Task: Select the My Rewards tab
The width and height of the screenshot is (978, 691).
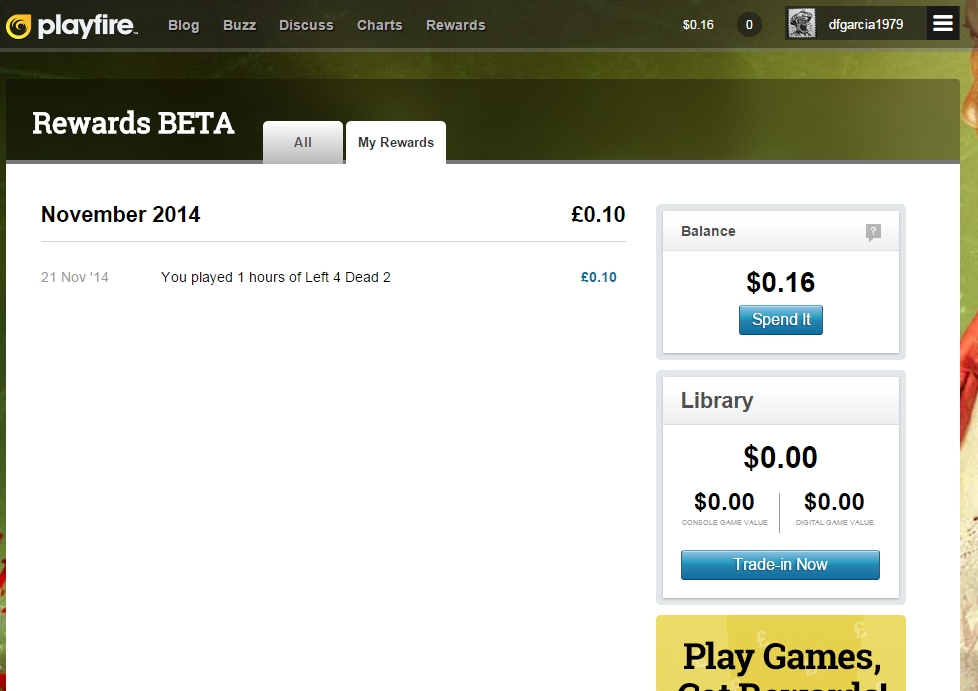Action: coord(396,142)
